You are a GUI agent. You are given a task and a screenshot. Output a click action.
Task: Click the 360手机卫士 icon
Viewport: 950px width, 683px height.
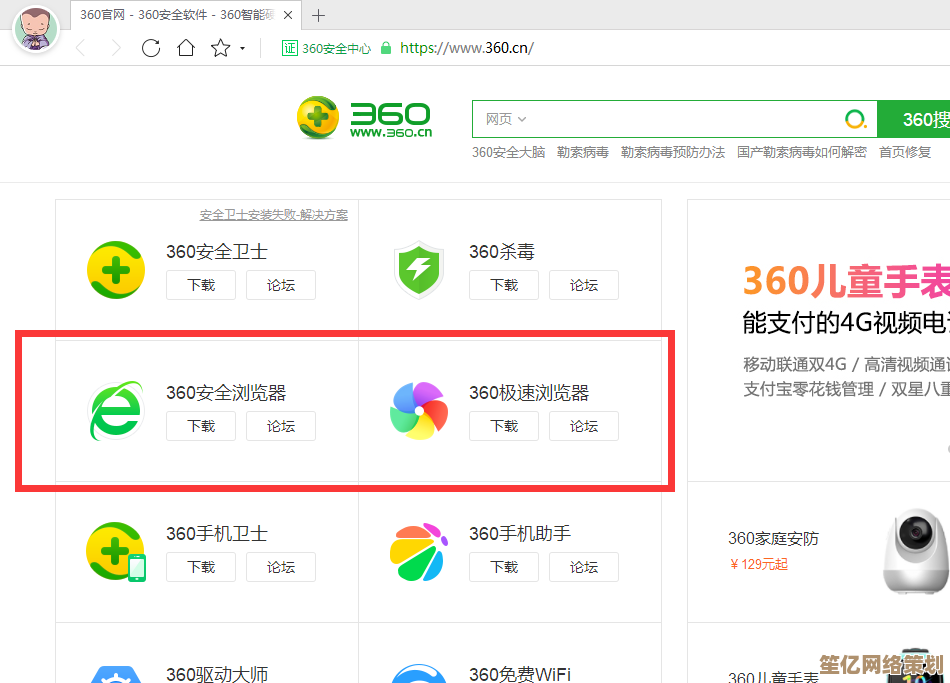point(116,552)
